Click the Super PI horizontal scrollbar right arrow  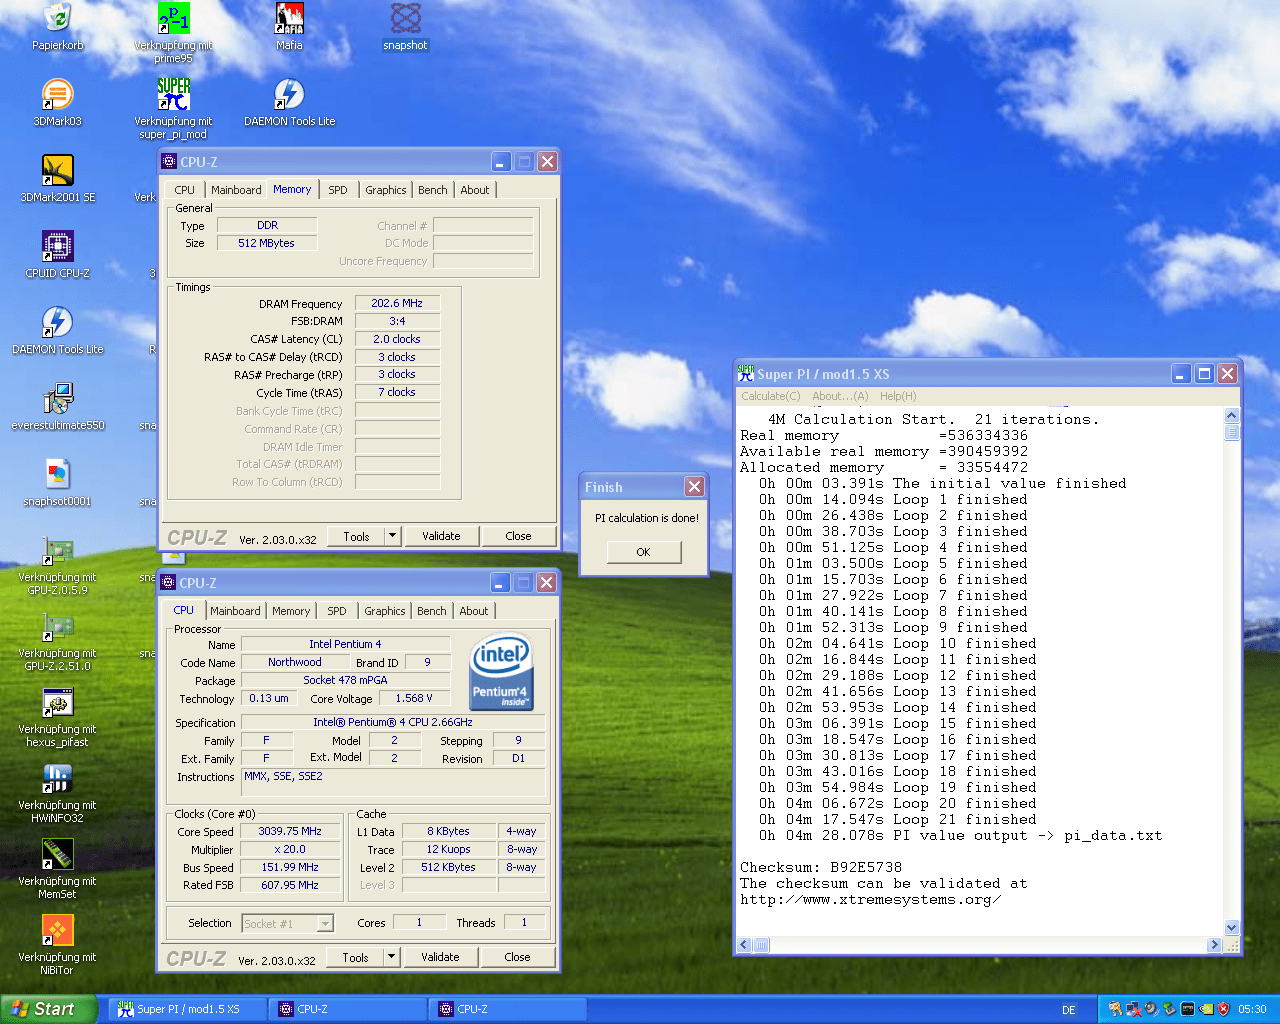pyautogui.click(x=1215, y=945)
